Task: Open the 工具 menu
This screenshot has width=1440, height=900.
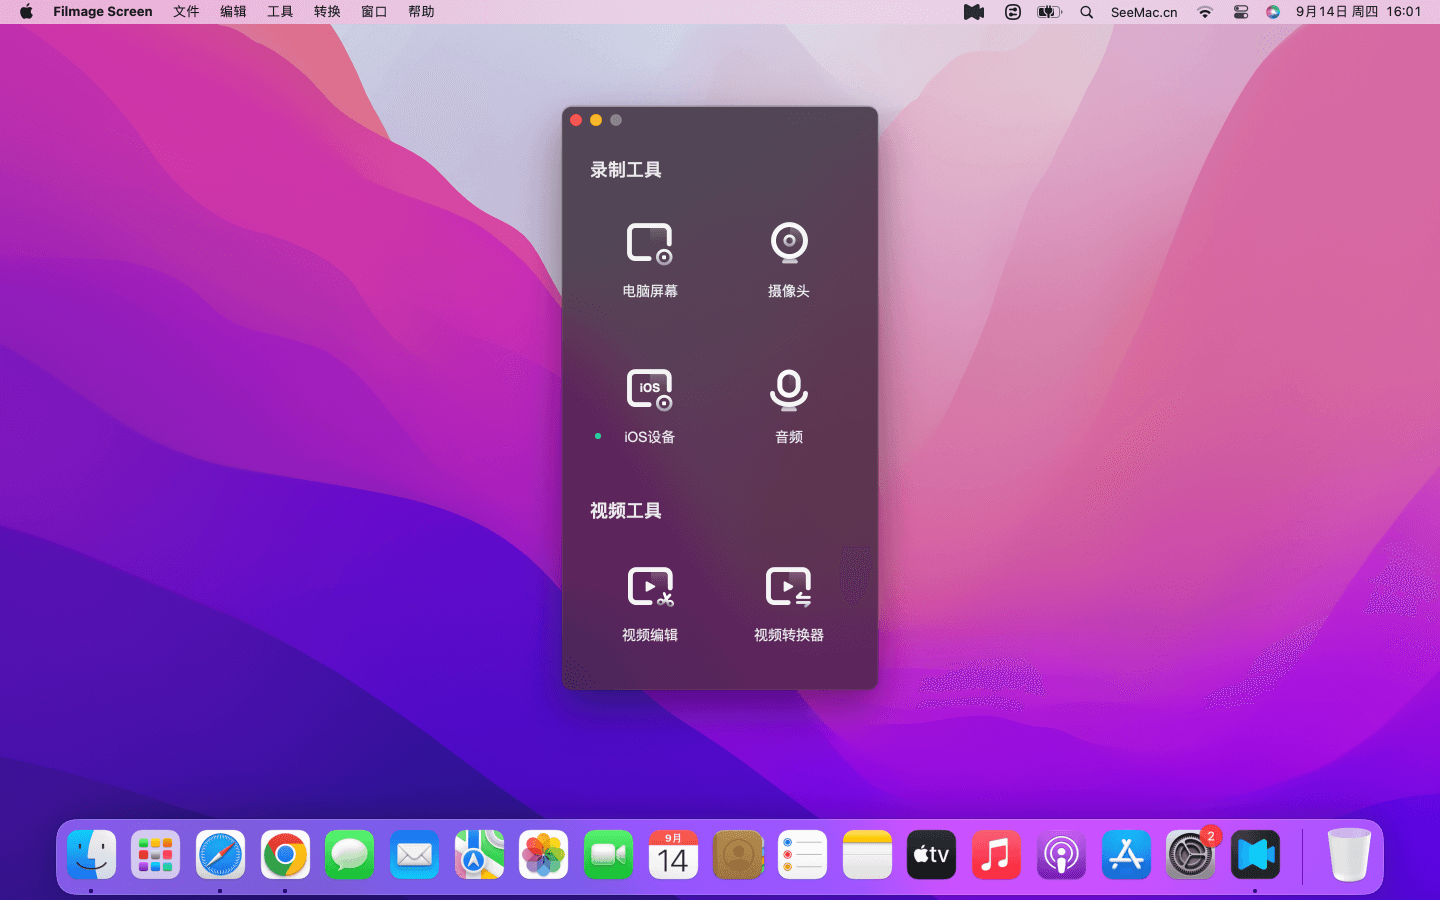Action: pyautogui.click(x=280, y=12)
